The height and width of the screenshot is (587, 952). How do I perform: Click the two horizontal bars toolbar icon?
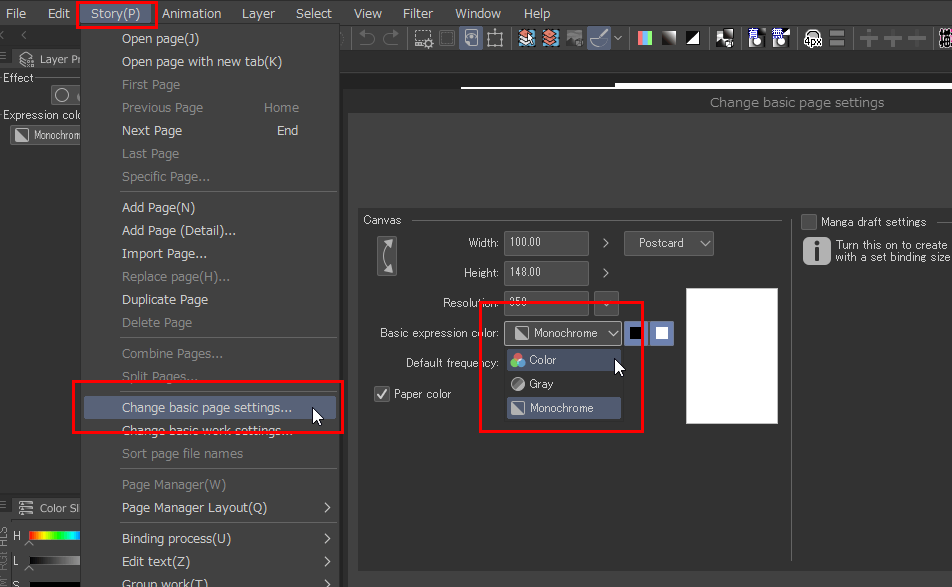(837, 38)
